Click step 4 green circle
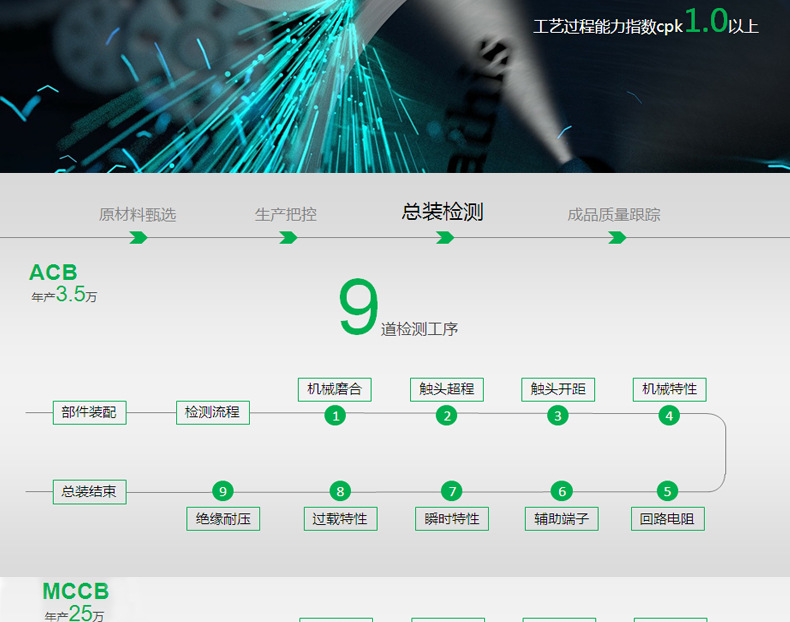The image size is (790, 622). [669, 416]
